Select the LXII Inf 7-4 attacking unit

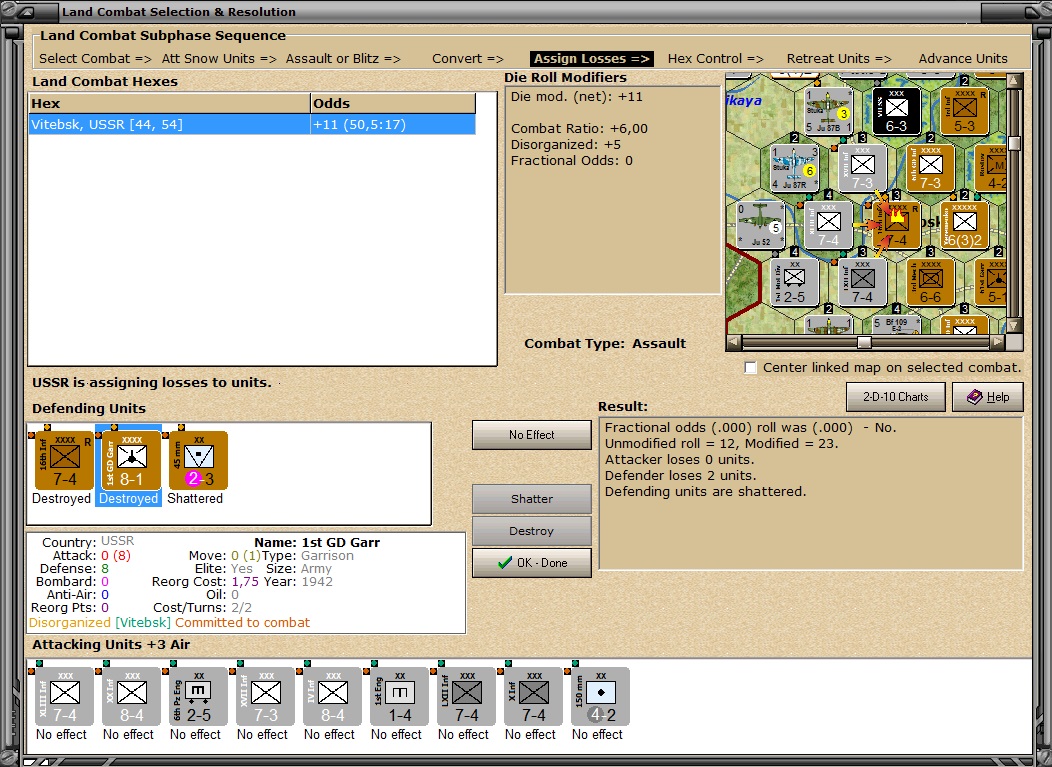click(467, 697)
